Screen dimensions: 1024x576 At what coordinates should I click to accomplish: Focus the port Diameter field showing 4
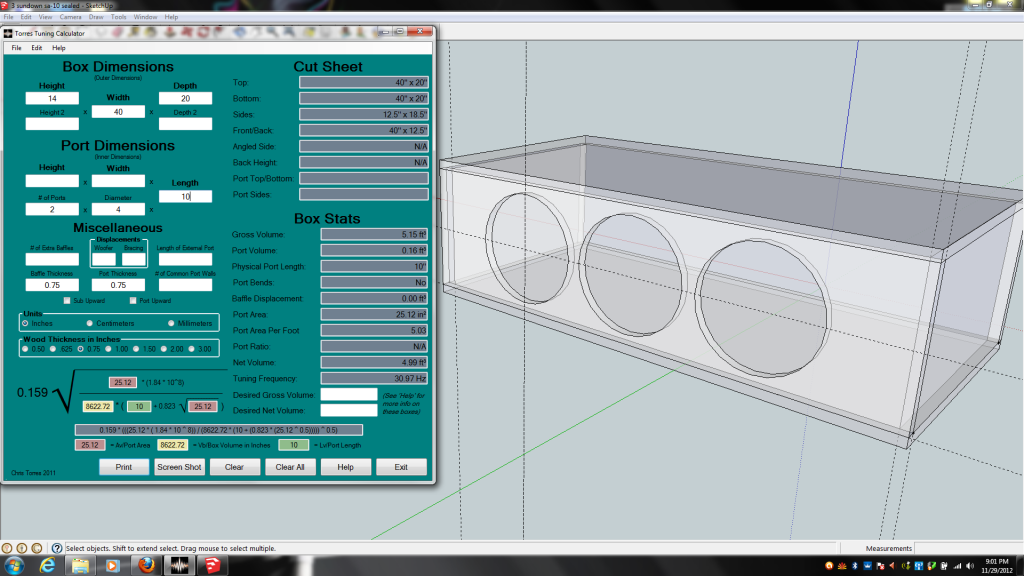point(118,210)
